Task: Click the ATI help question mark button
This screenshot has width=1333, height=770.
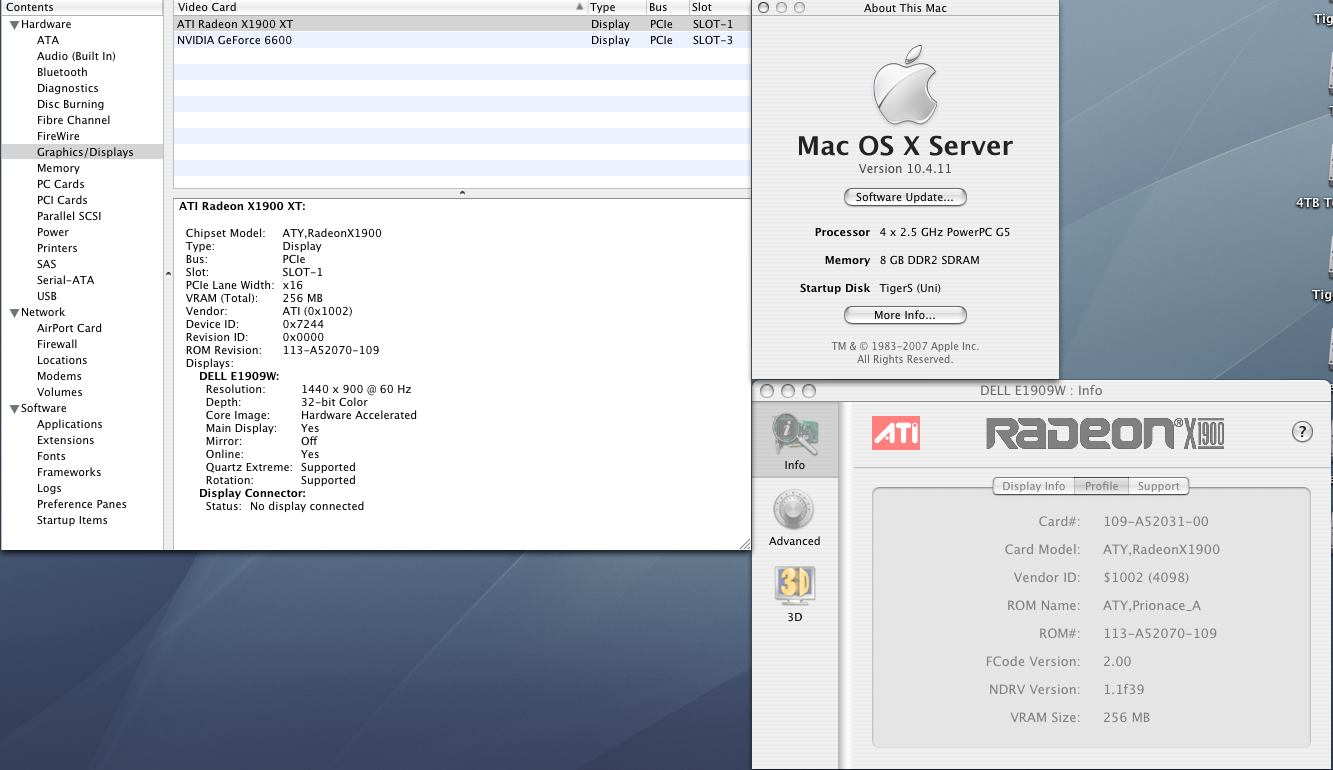Action: click(x=1302, y=432)
